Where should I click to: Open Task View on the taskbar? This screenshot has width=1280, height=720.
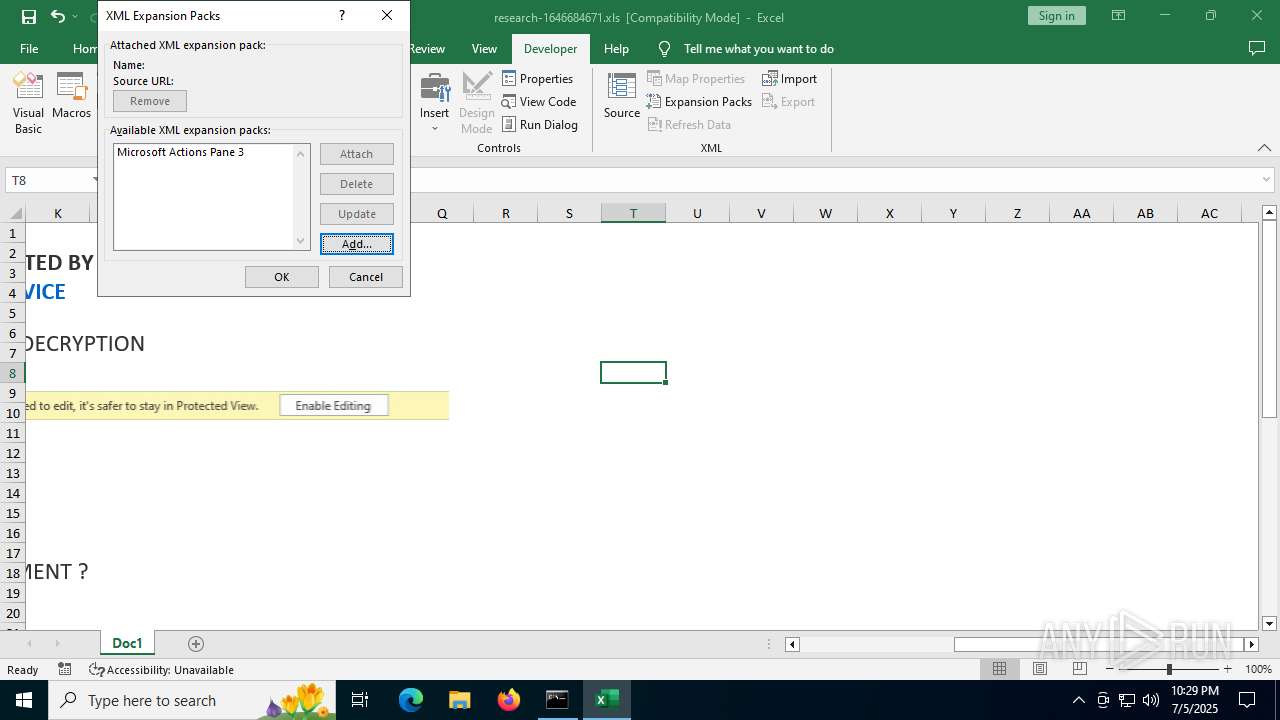click(360, 700)
